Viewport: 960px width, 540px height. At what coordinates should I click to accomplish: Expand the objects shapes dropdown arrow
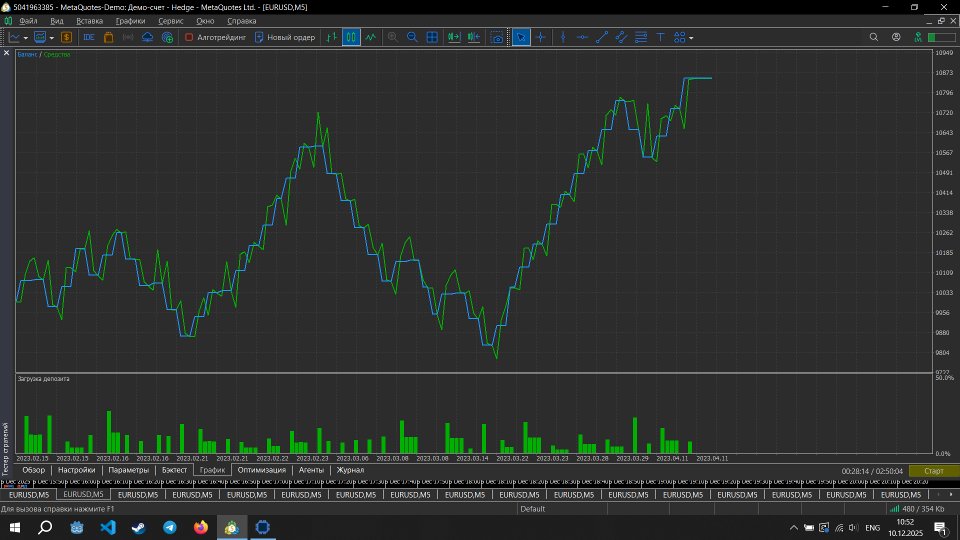point(691,38)
